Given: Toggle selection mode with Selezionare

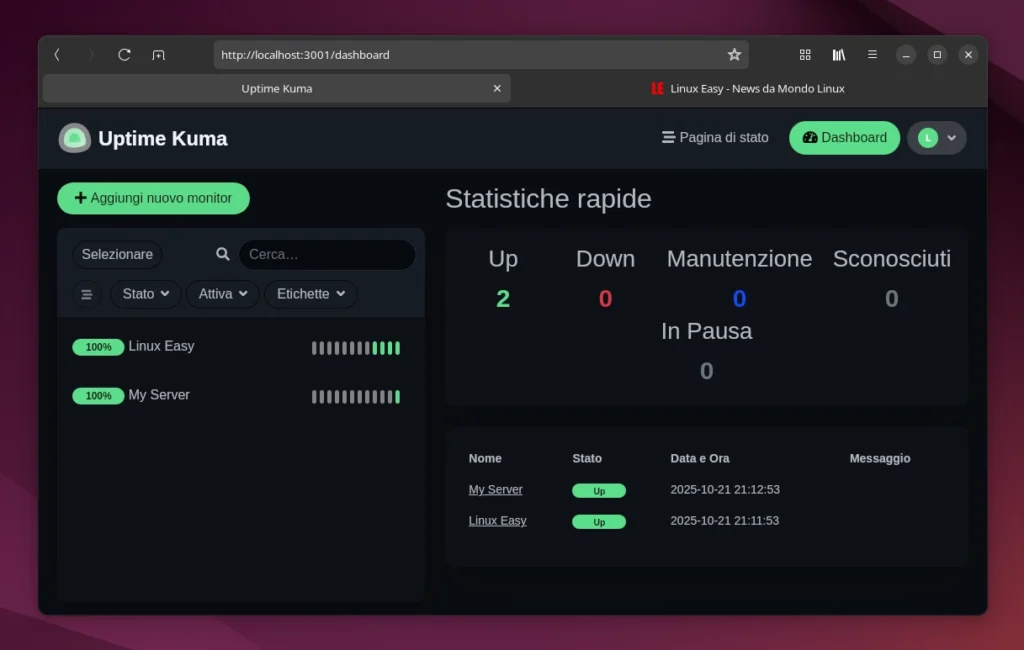Looking at the screenshot, I should click(x=117, y=254).
